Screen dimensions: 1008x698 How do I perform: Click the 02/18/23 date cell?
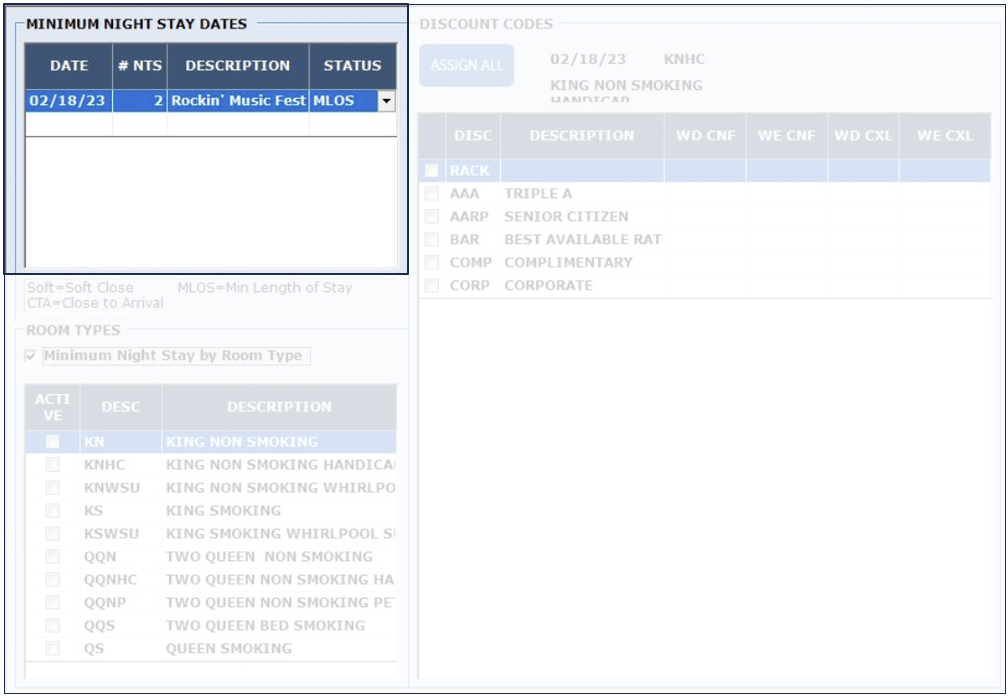pos(68,101)
